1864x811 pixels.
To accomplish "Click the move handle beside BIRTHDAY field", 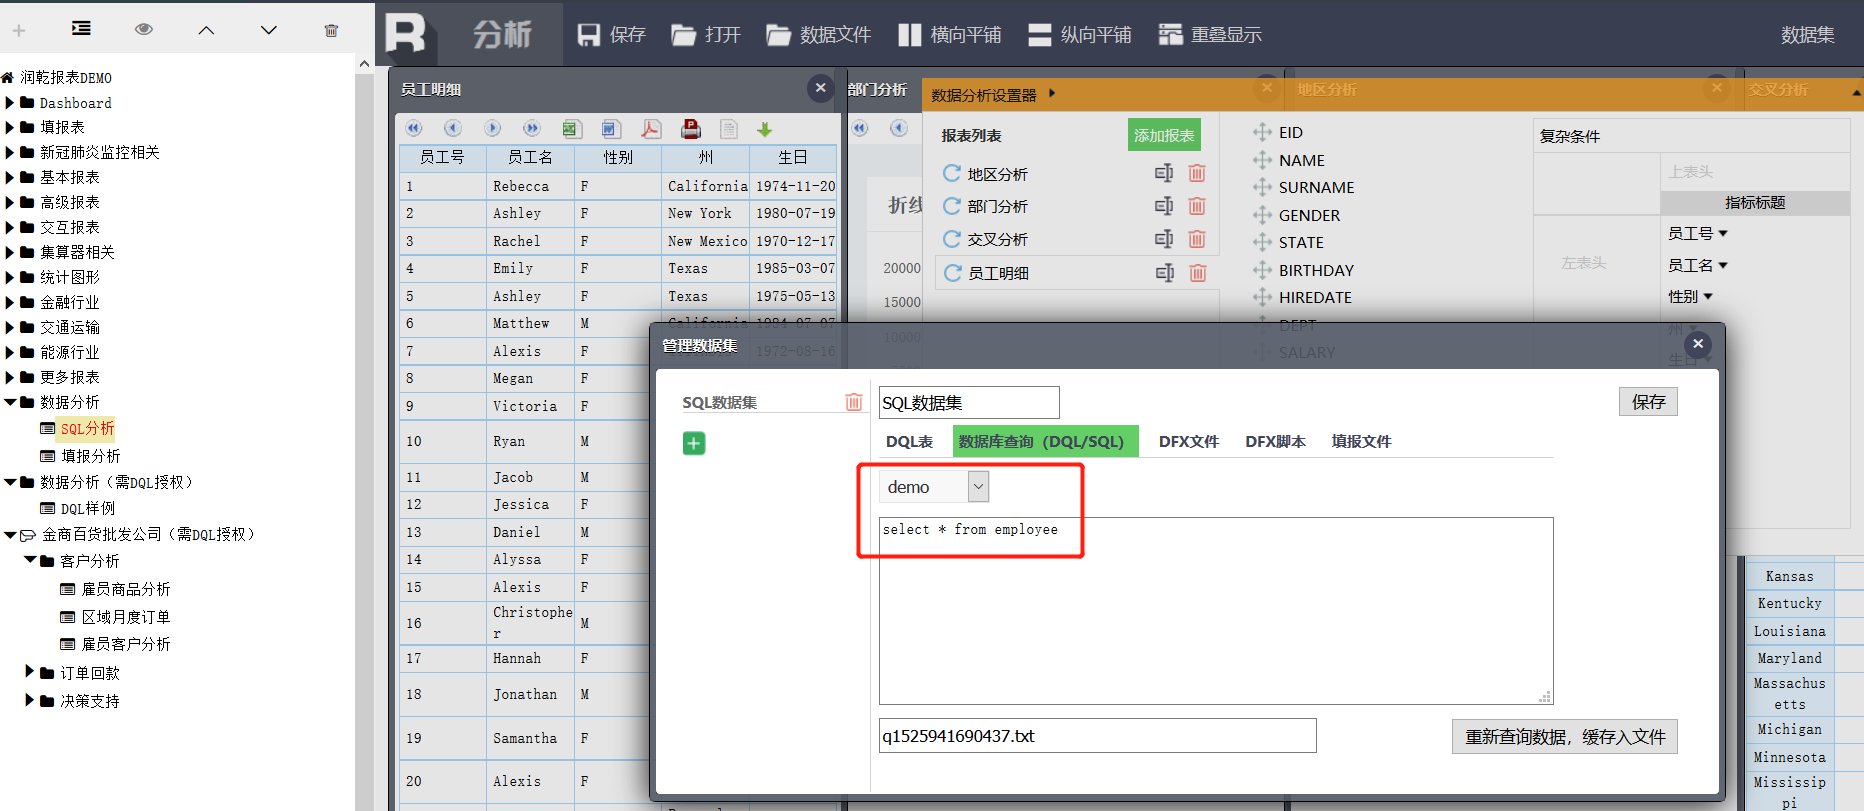I will (1262, 270).
